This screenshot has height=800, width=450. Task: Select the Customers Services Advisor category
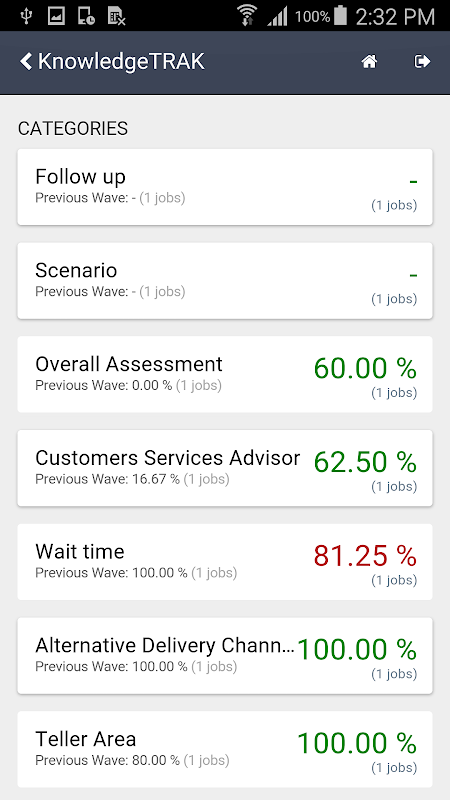coord(225,468)
